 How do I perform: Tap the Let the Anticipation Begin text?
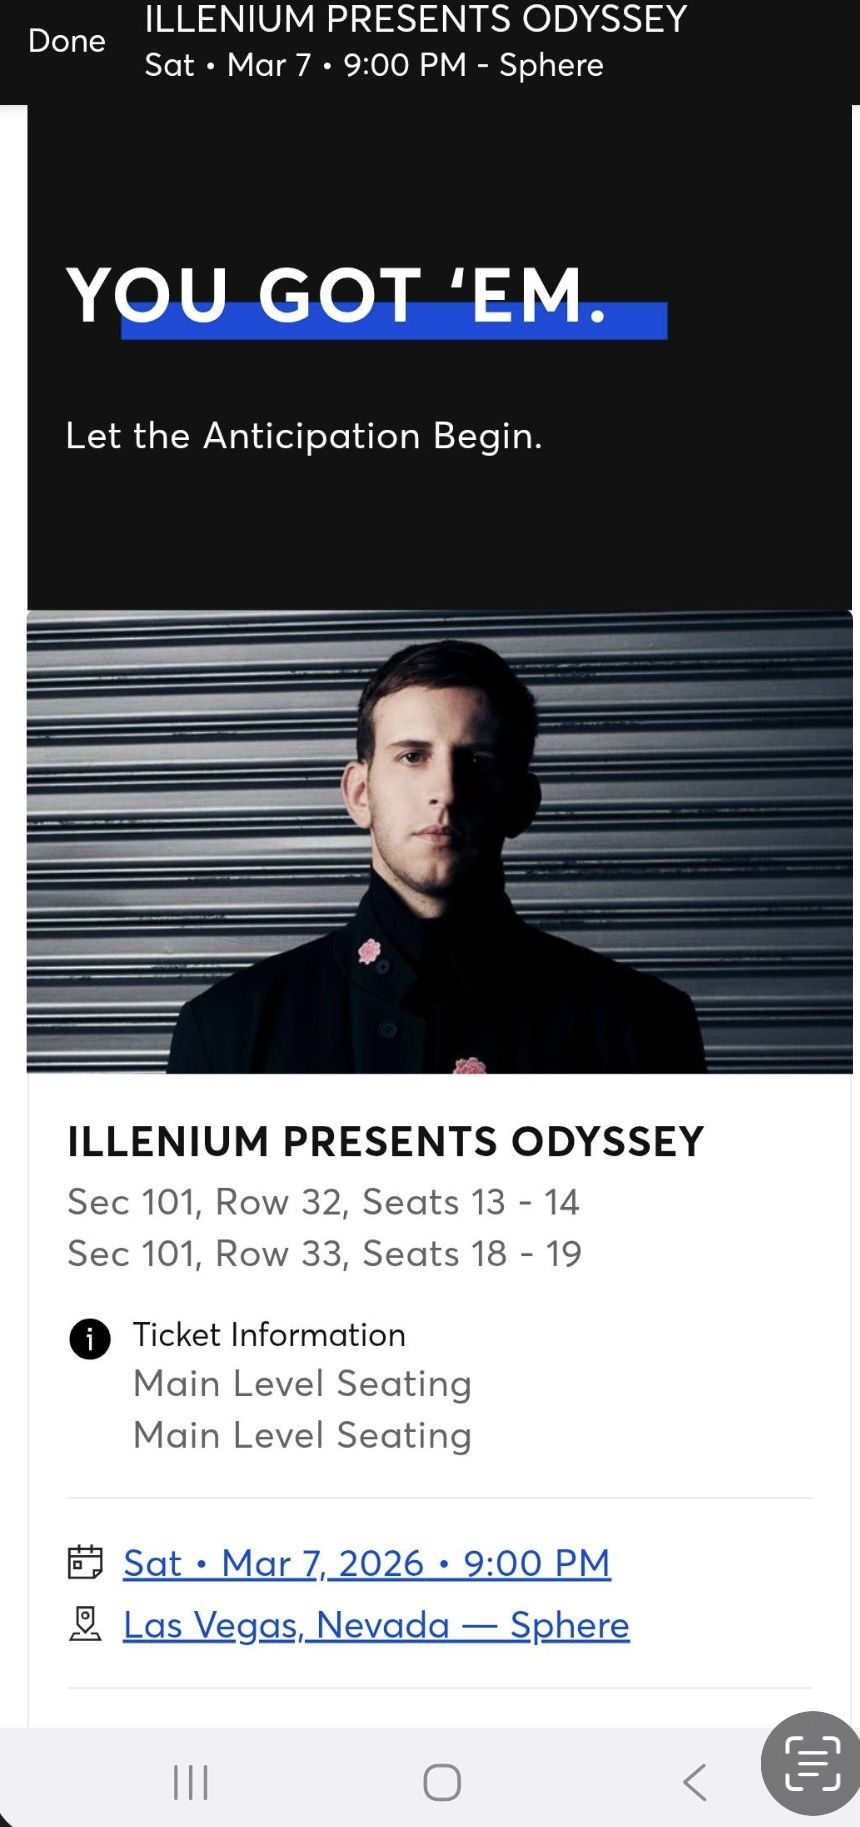(x=303, y=436)
